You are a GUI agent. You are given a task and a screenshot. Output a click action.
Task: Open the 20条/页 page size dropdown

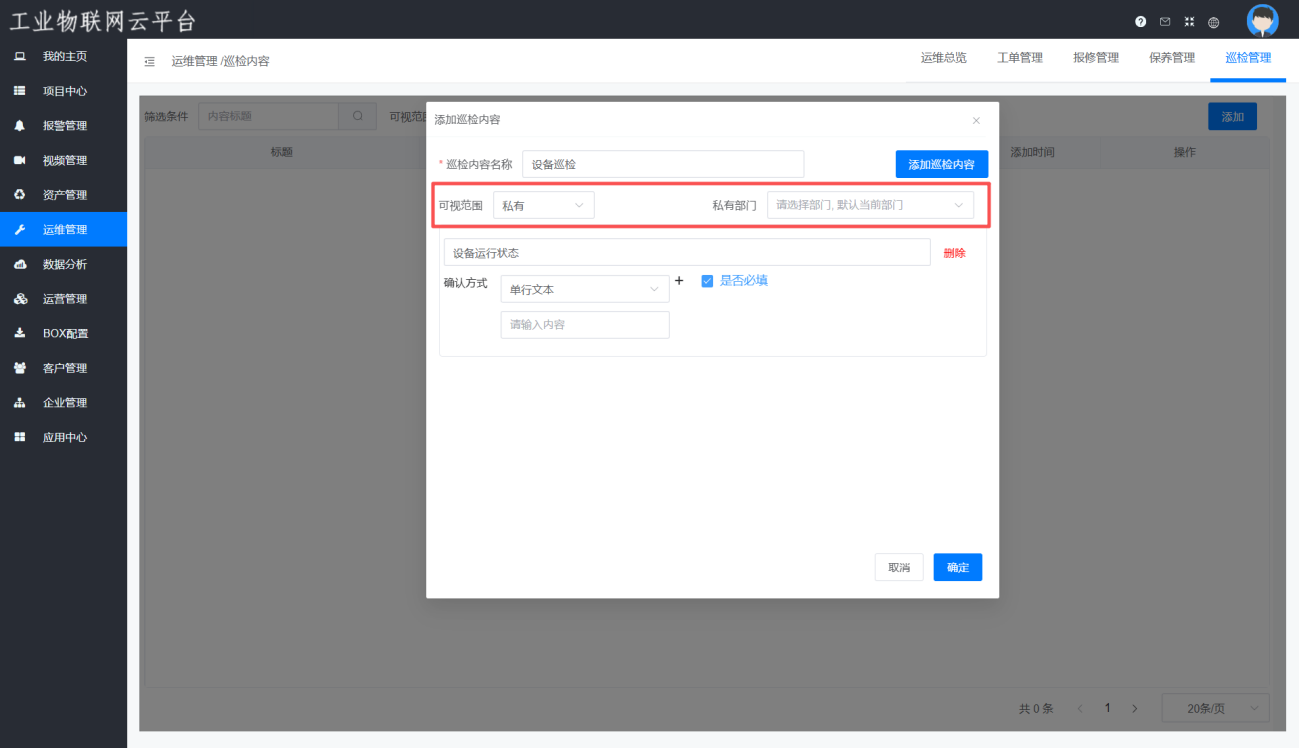[1214, 708]
